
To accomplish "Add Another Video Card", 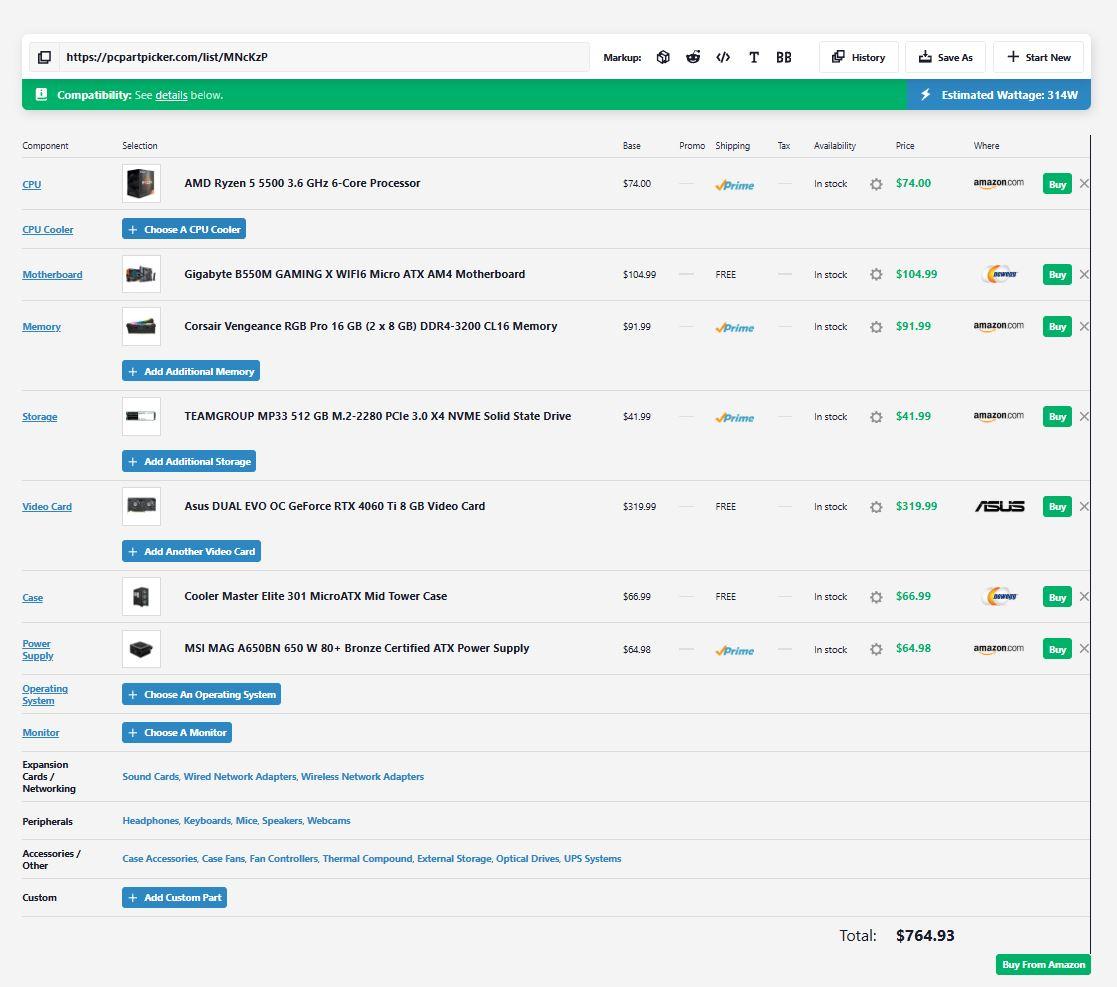I will 192,551.
